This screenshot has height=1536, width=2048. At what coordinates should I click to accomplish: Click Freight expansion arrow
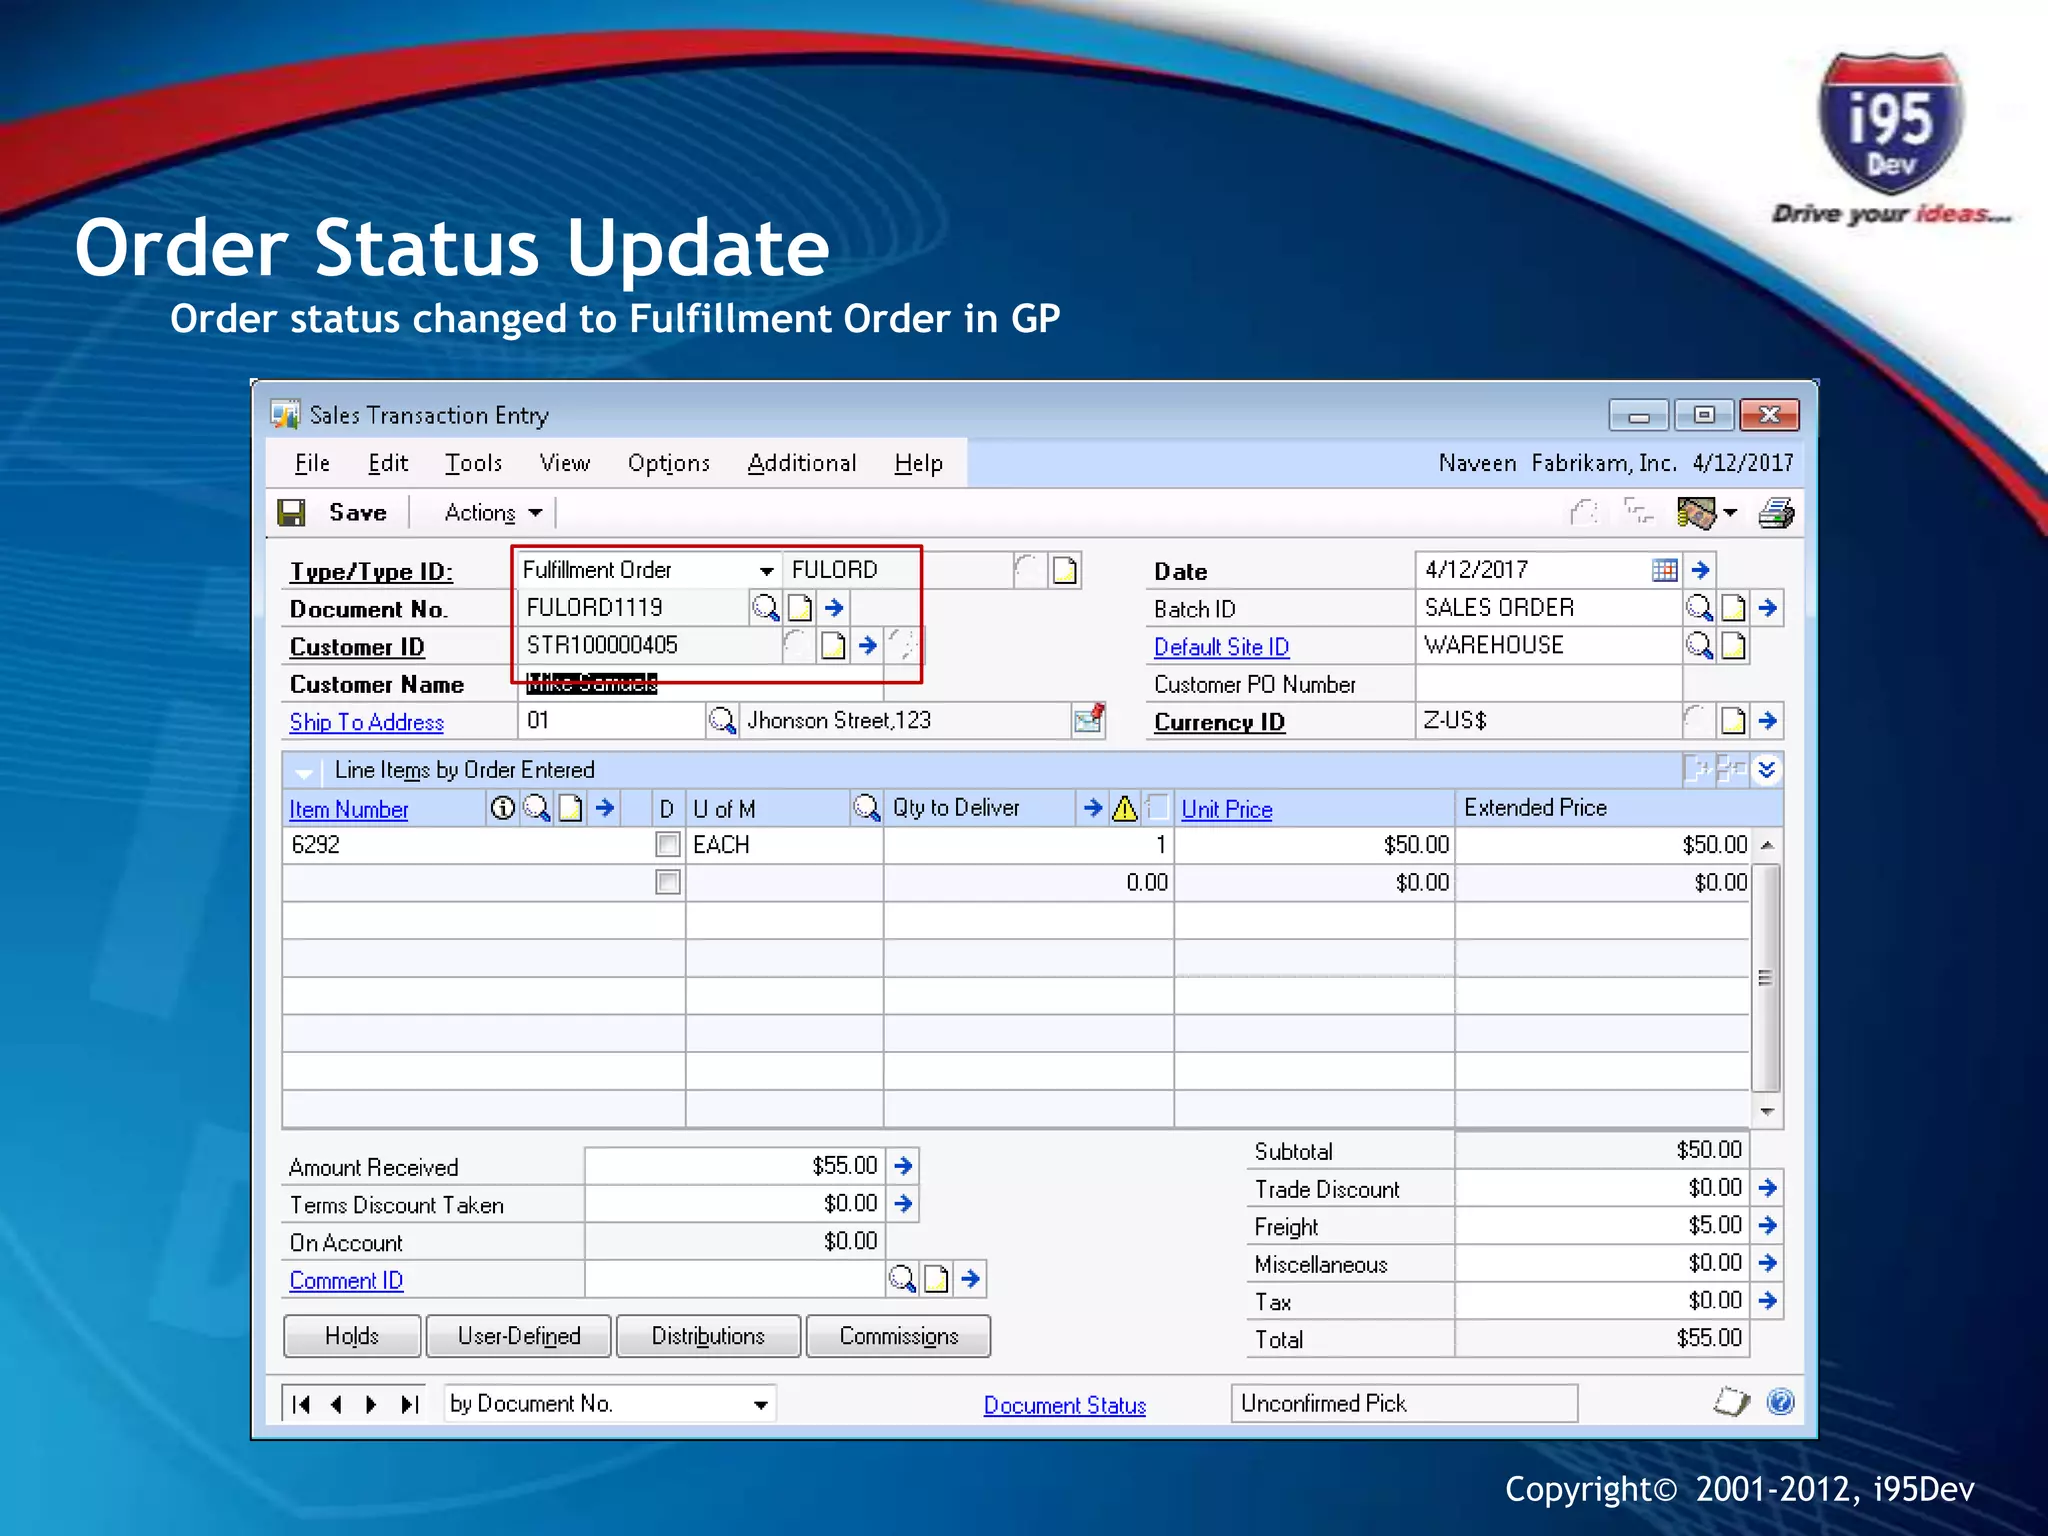tap(1767, 1225)
